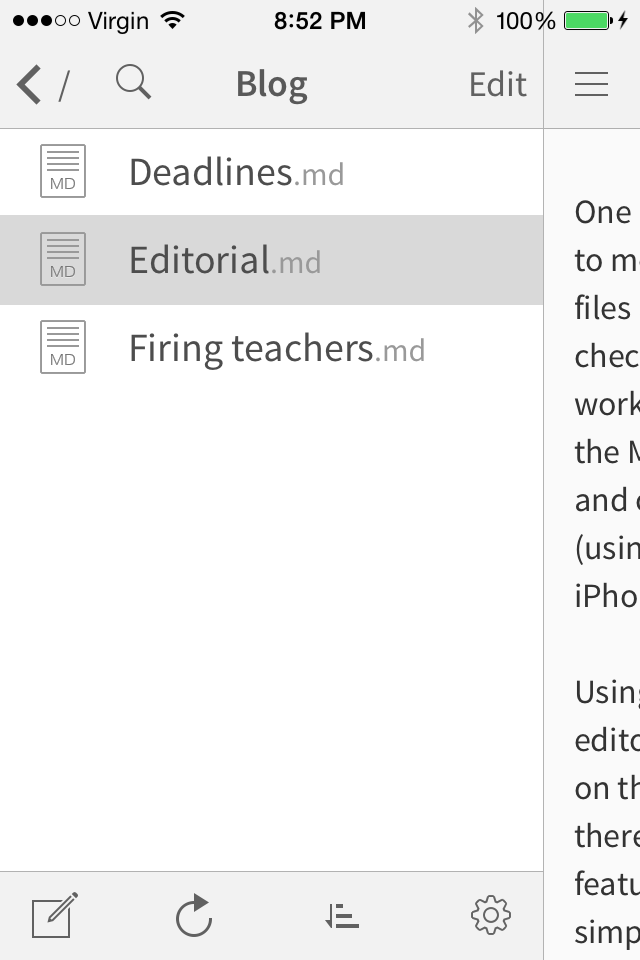Tap the back chevron arrow
This screenshot has height=960, width=640.
coord(29,85)
